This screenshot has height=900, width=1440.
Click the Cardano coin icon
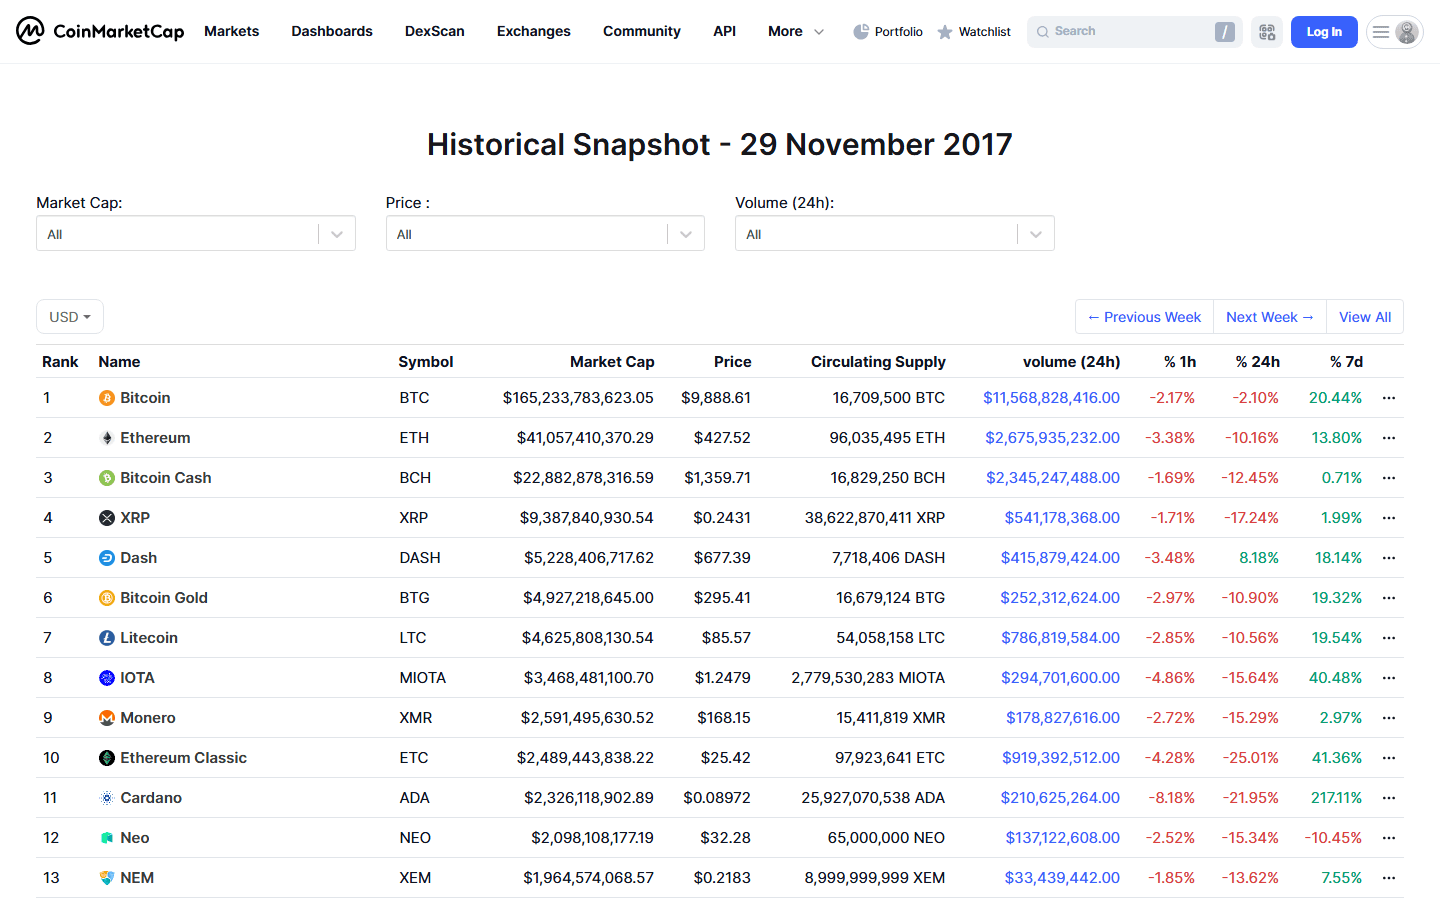point(107,798)
